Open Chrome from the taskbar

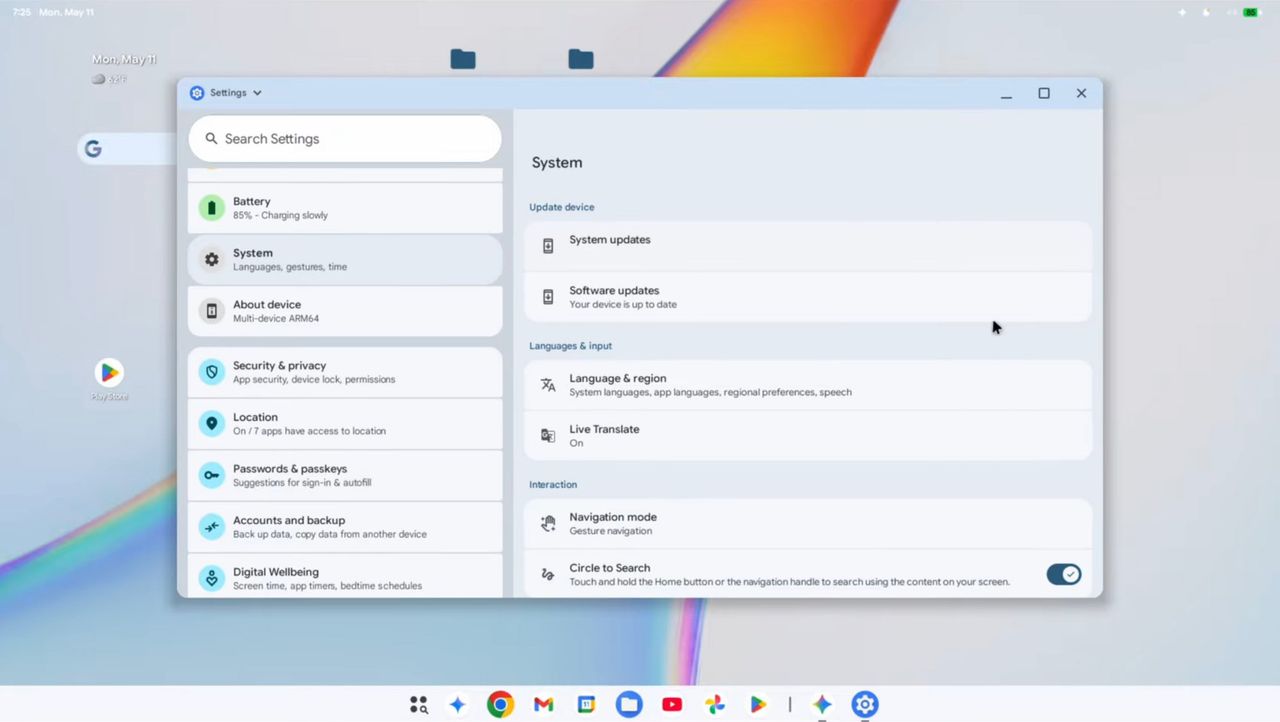(501, 705)
